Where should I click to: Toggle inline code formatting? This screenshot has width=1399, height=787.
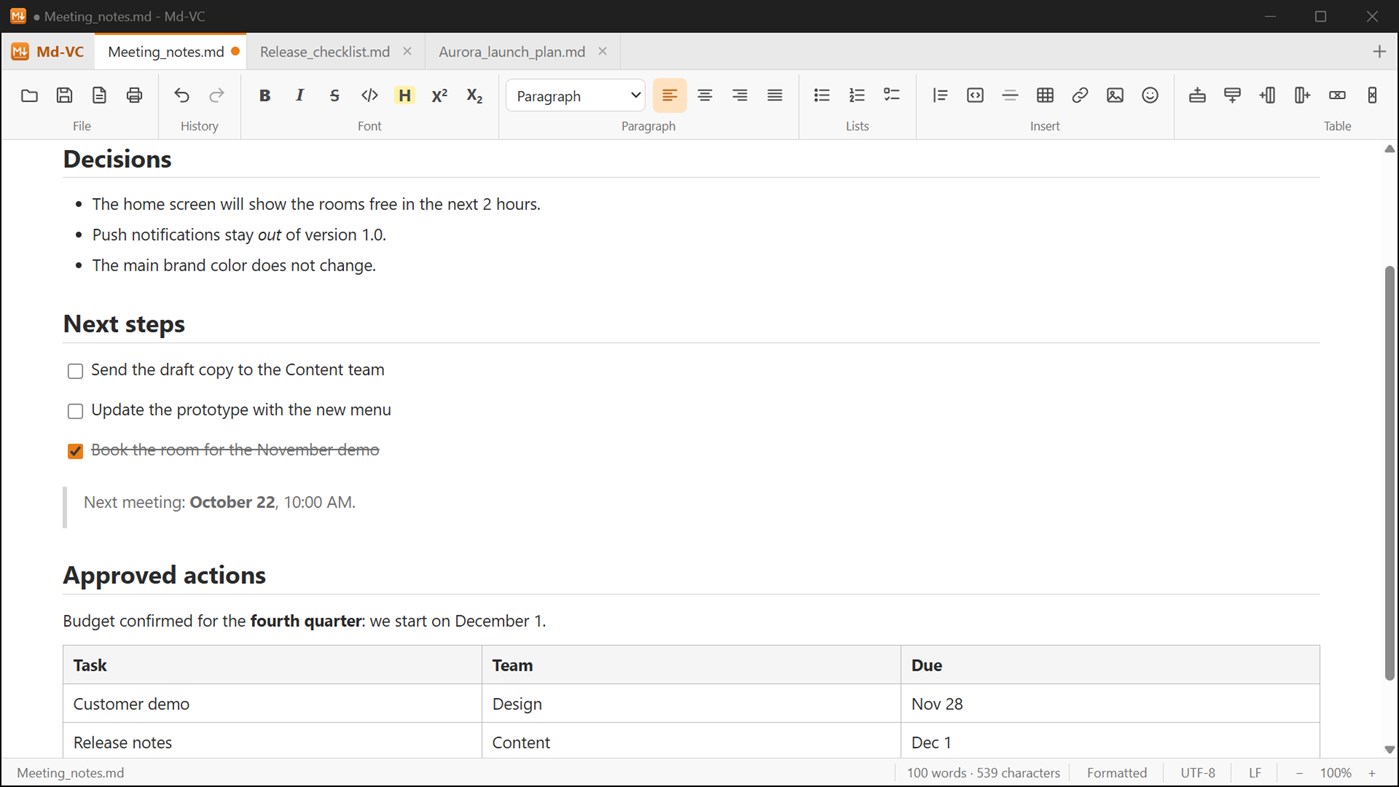369,95
